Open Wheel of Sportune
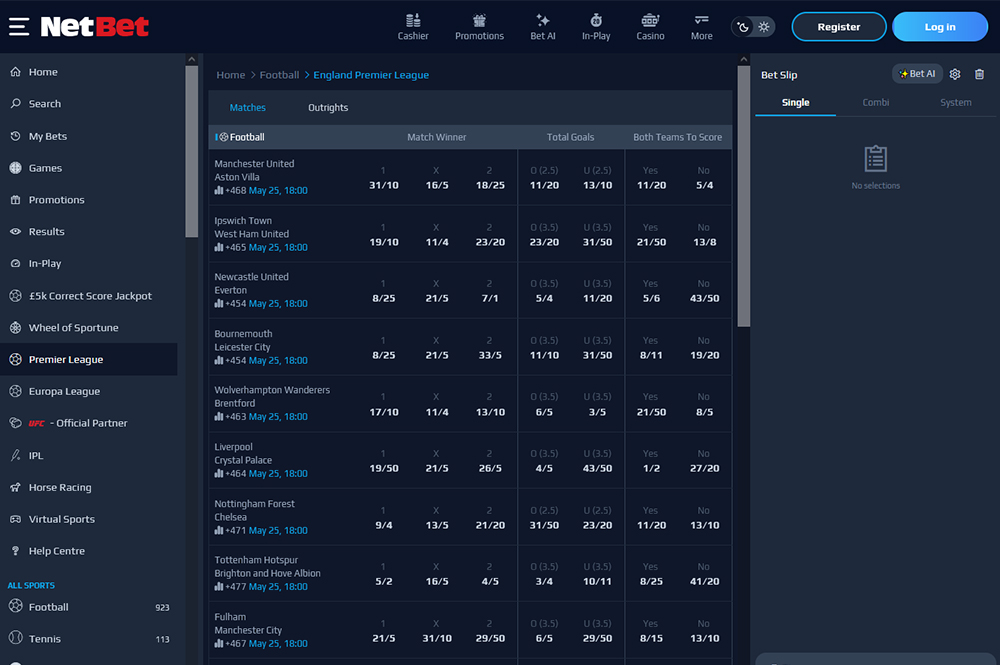Screen dimensions: 1000x665 click(x=89, y=328)
